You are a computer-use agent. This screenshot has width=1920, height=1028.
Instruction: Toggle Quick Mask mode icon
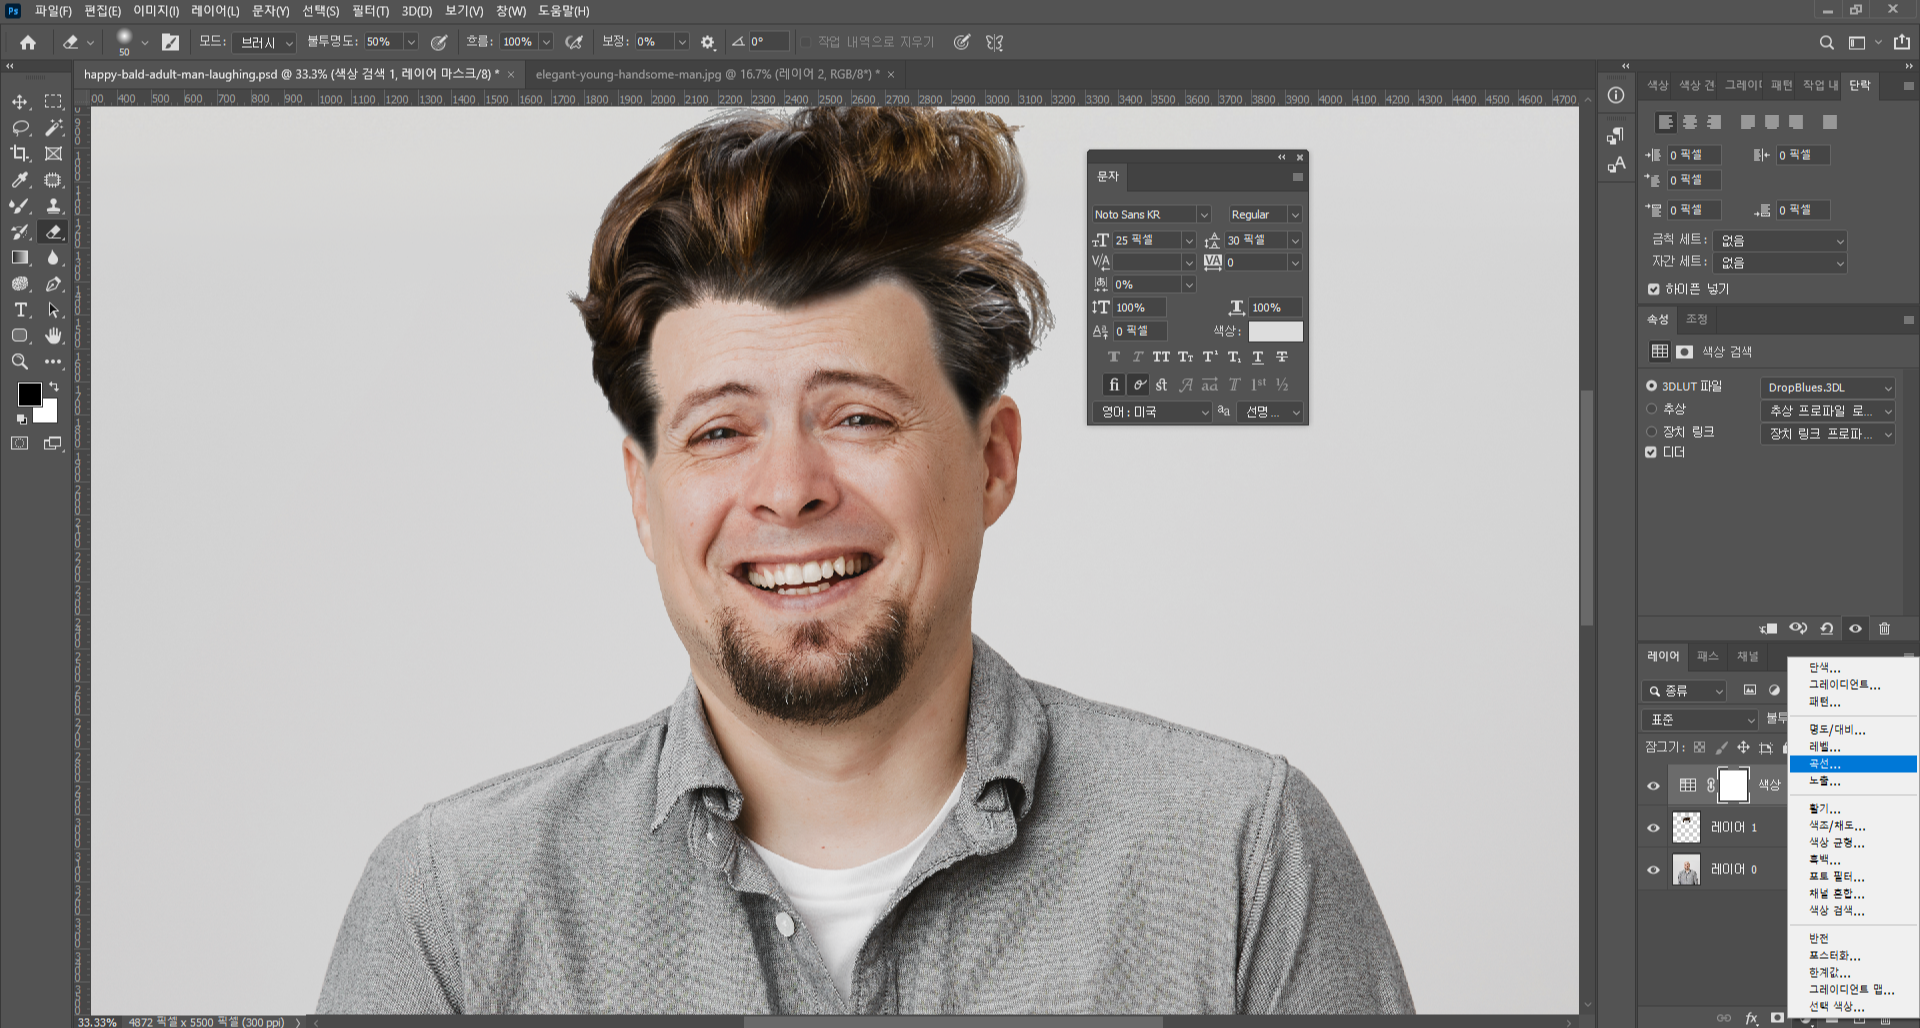(20, 443)
